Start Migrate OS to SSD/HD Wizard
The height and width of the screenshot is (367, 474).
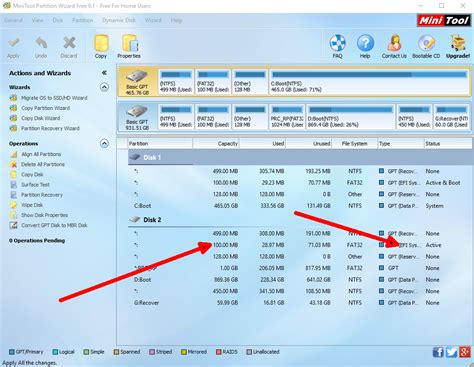tap(49, 98)
